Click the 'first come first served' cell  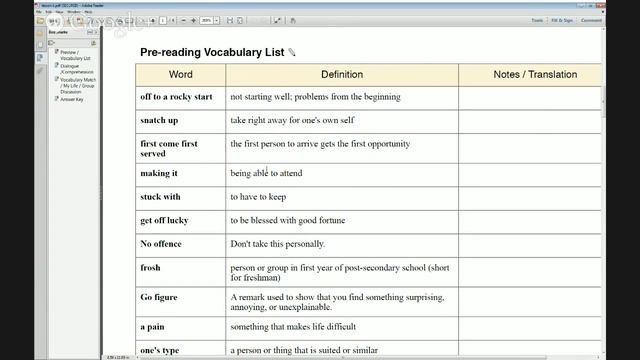[x=180, y=149]
